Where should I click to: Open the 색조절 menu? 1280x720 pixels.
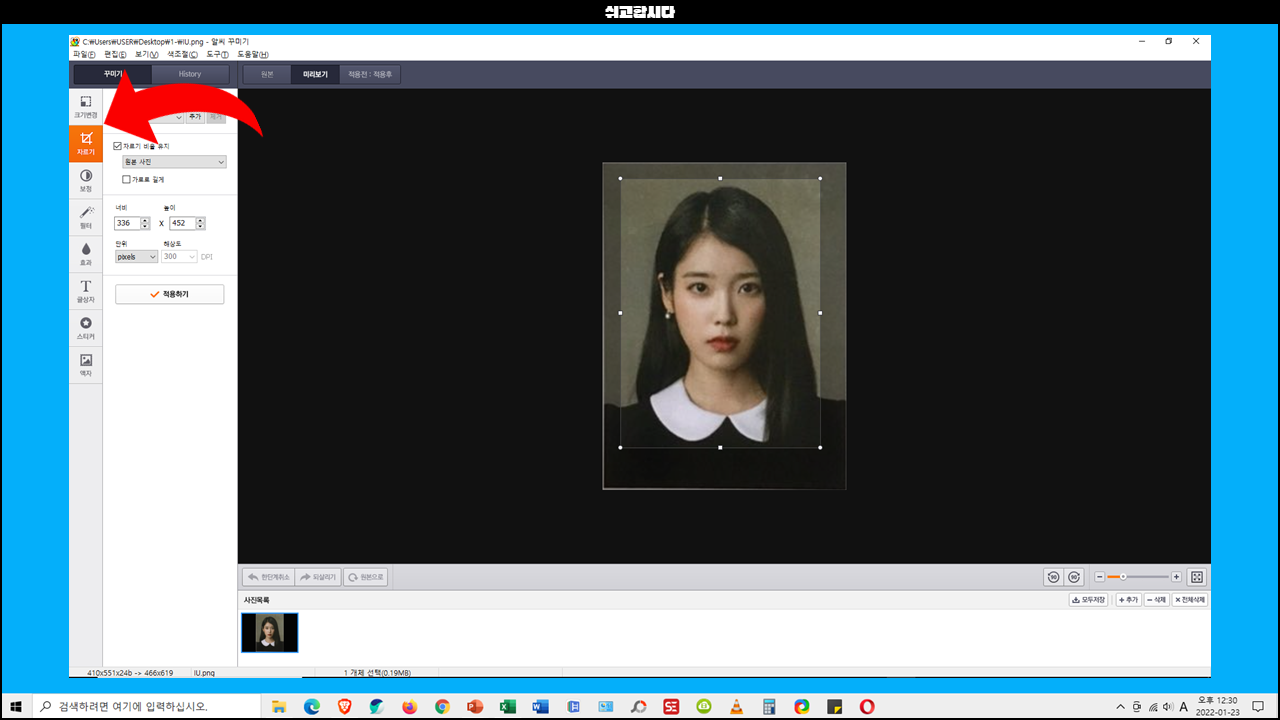(183, 54)
